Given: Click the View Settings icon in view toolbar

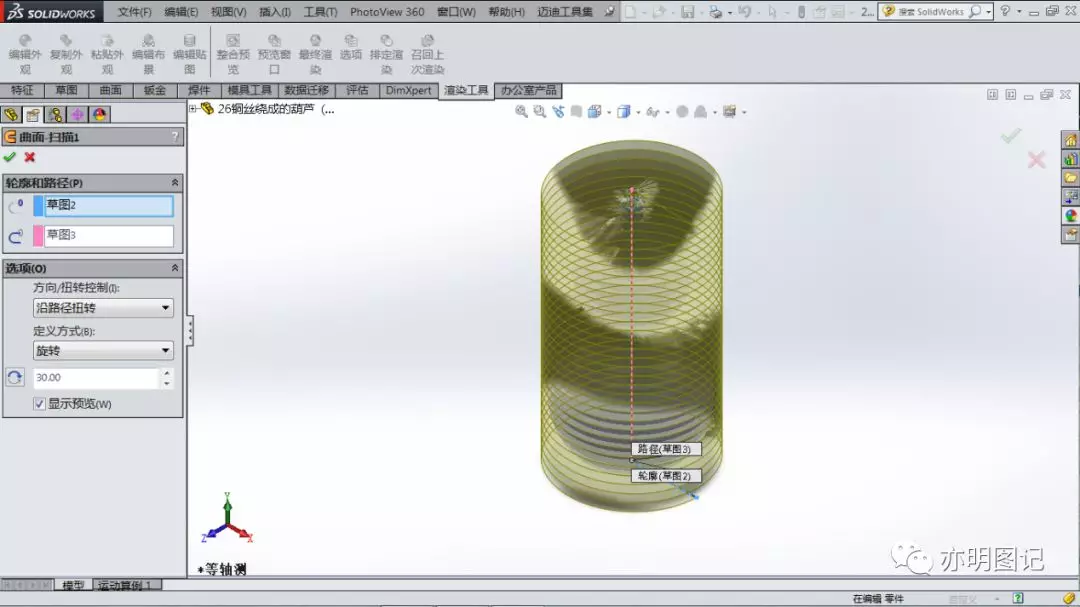Looking at the screenshot, I should [729, 112].
